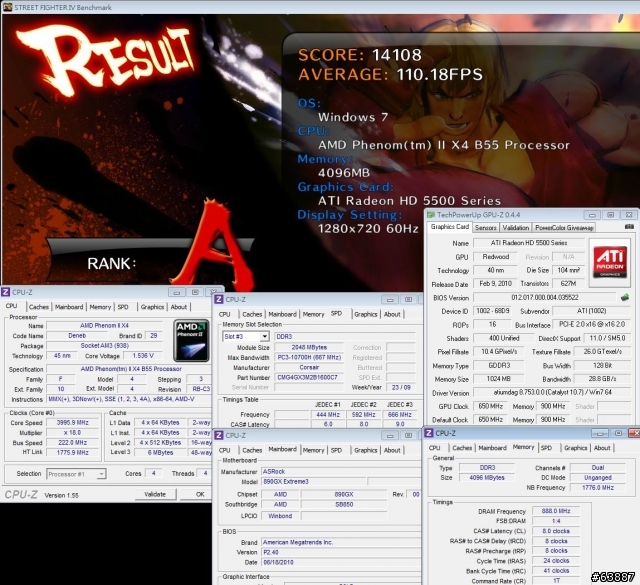Click the BIOS Version 012.017.000.004.035522 field
The image size is (640, 585).
pyautogui.click(x=545, y=298)
